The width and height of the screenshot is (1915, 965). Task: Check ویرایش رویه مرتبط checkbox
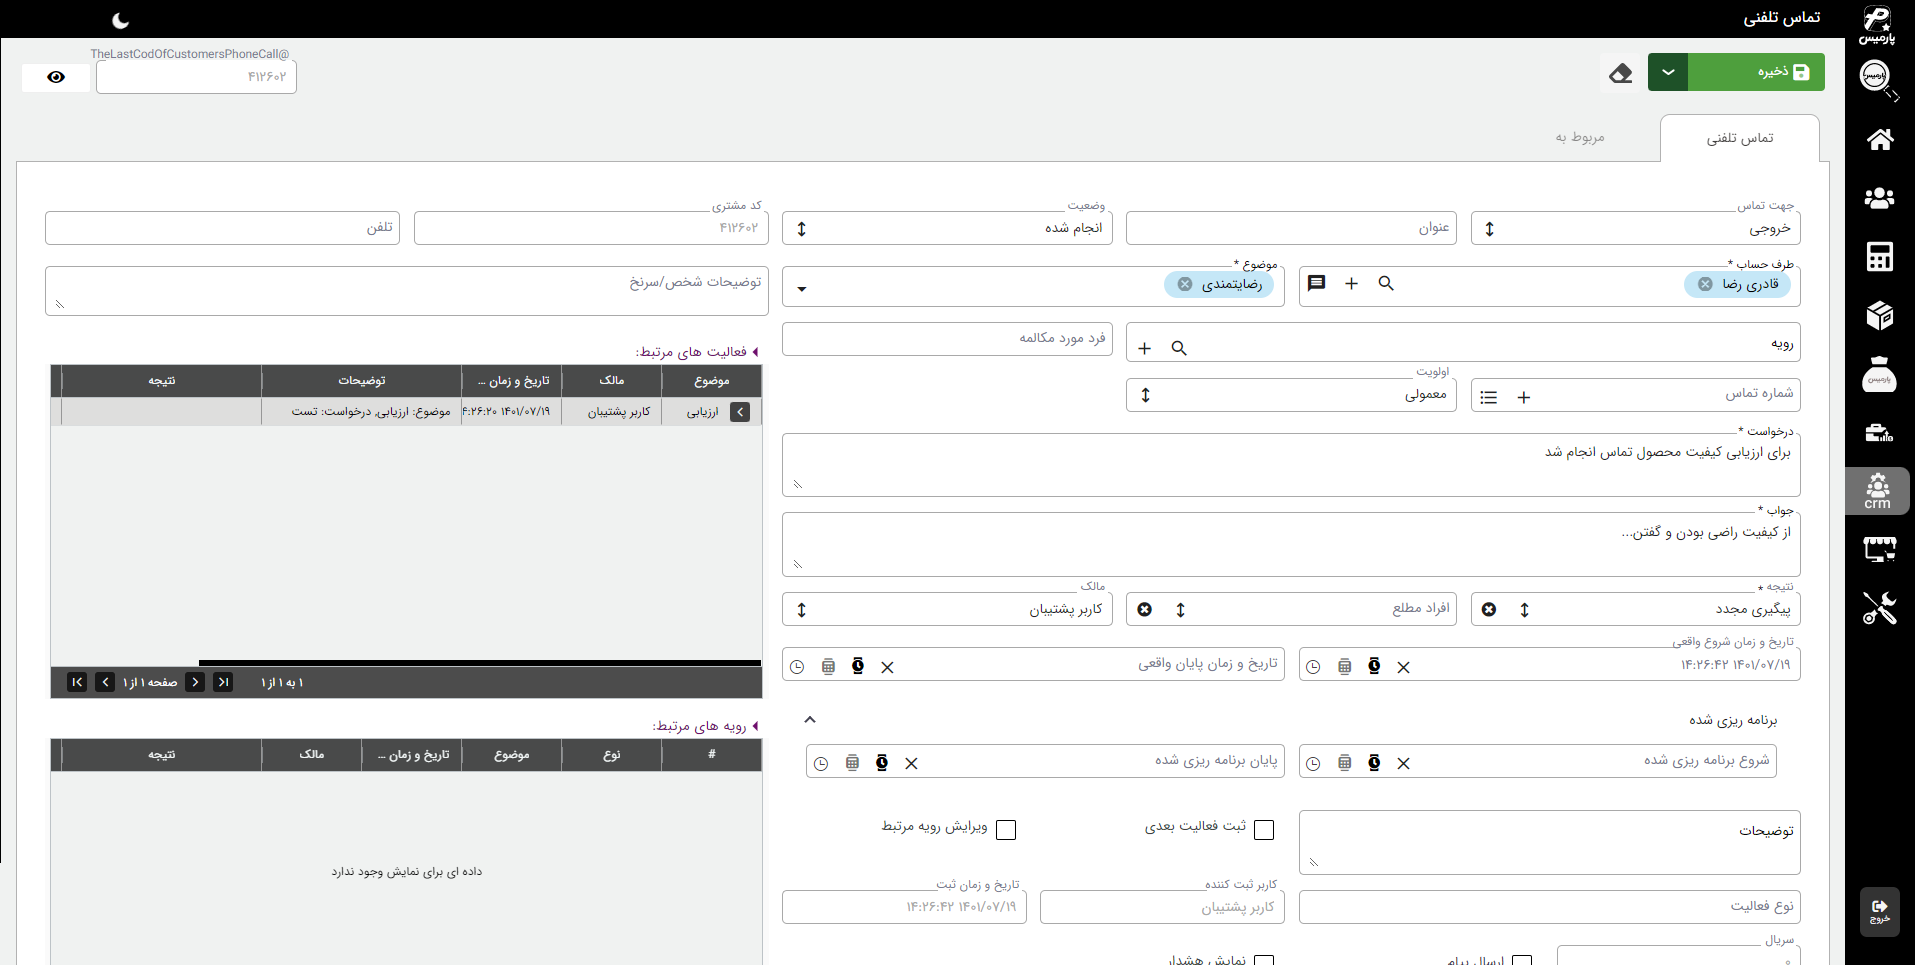[x=1006, y=830]
